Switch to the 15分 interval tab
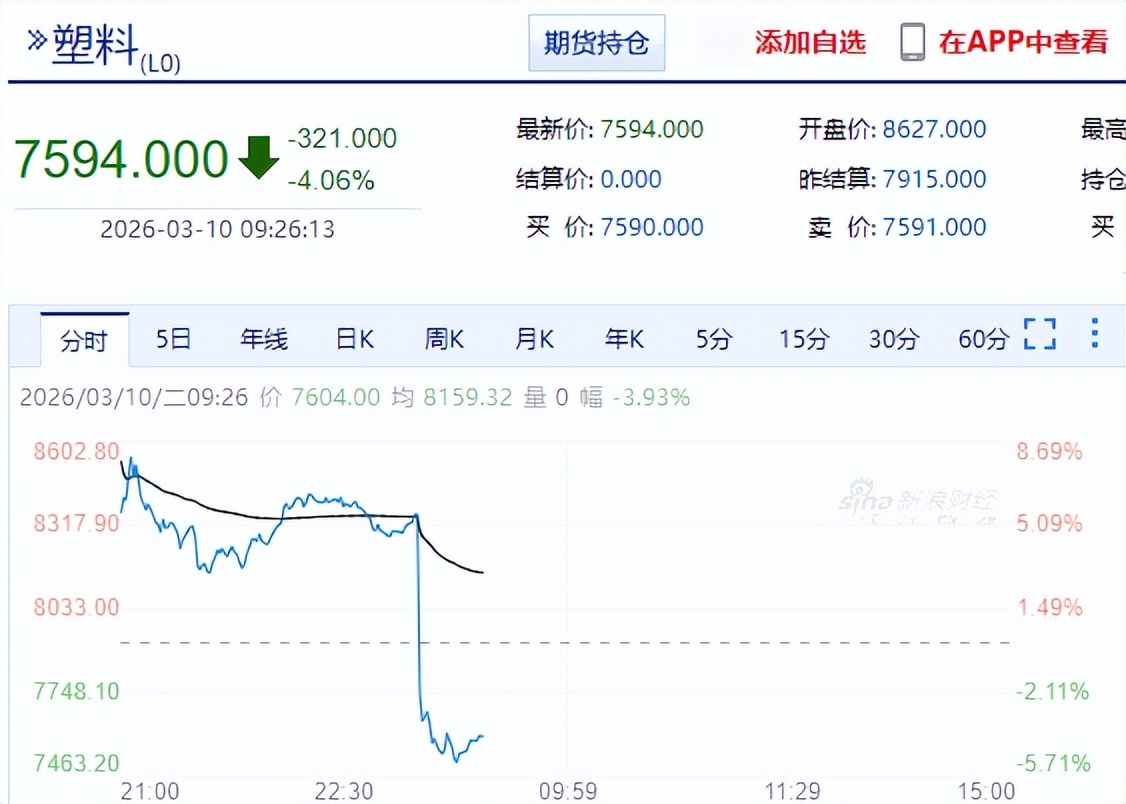1126x804 pixels. click(x=804, y=339)
